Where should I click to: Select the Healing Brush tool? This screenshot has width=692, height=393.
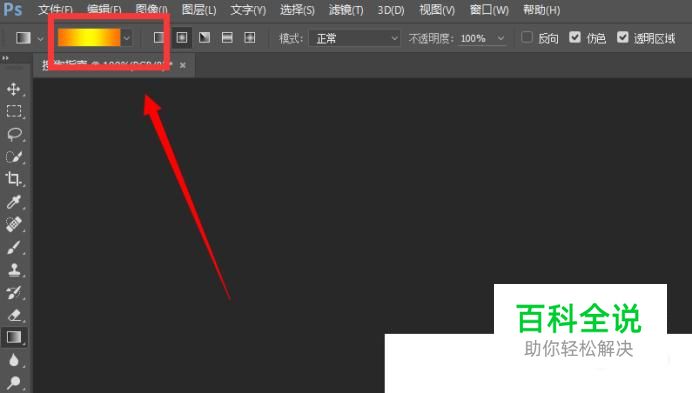click(x=14, y=224)
